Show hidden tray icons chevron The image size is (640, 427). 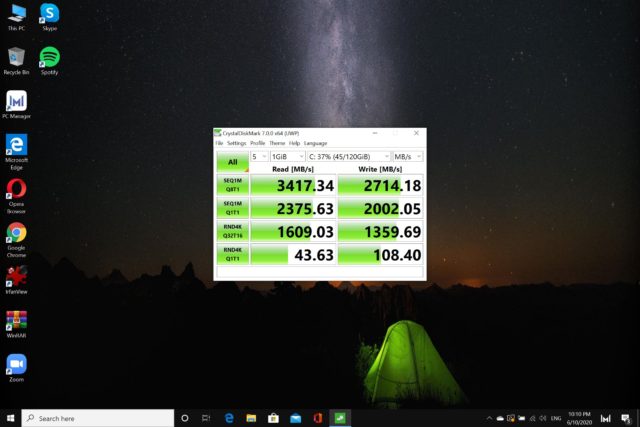click(489, 418)
